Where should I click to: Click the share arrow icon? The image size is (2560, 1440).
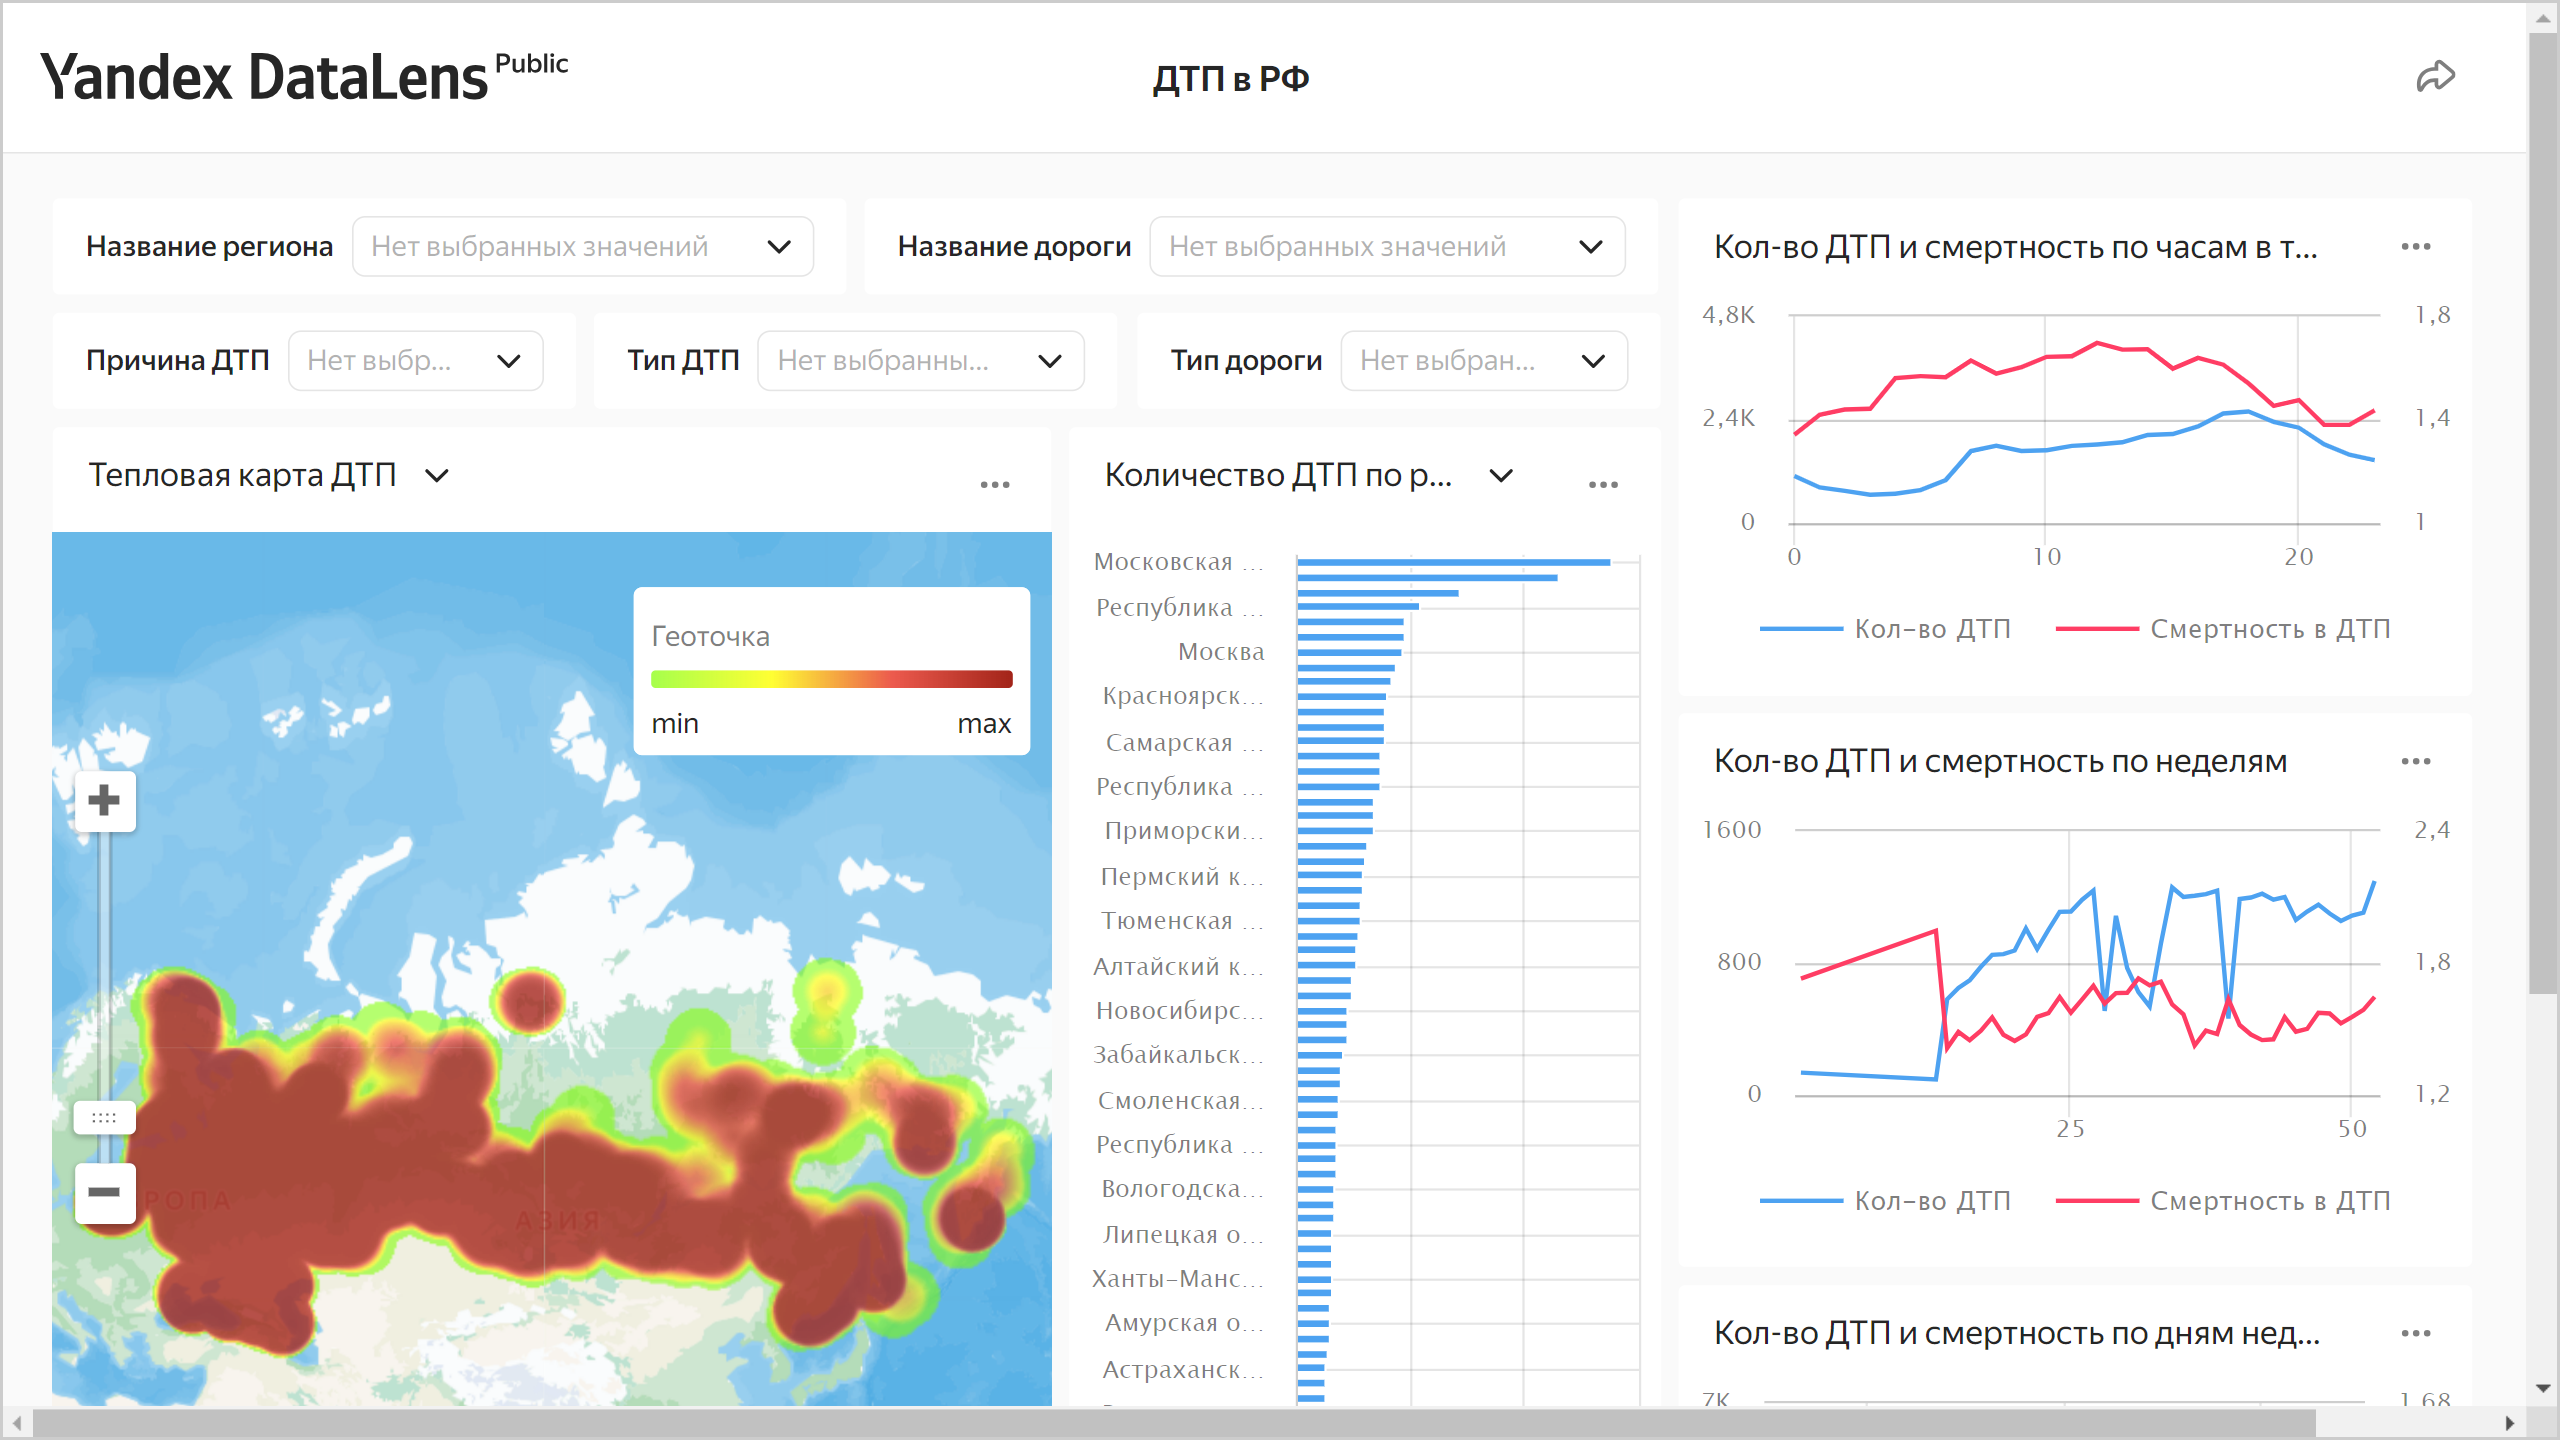[x=2435, y=77]
